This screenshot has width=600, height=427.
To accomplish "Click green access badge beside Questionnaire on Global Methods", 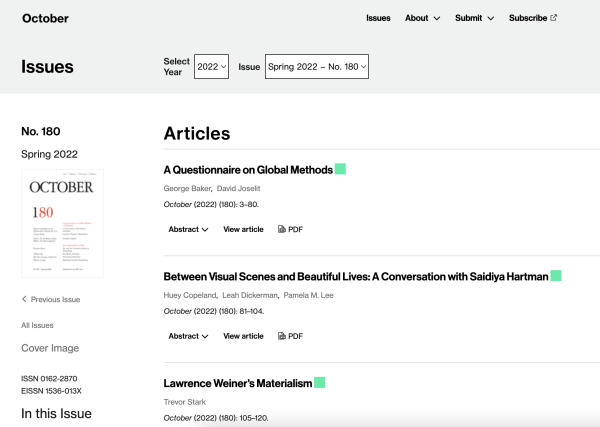I will click(340, 169).
